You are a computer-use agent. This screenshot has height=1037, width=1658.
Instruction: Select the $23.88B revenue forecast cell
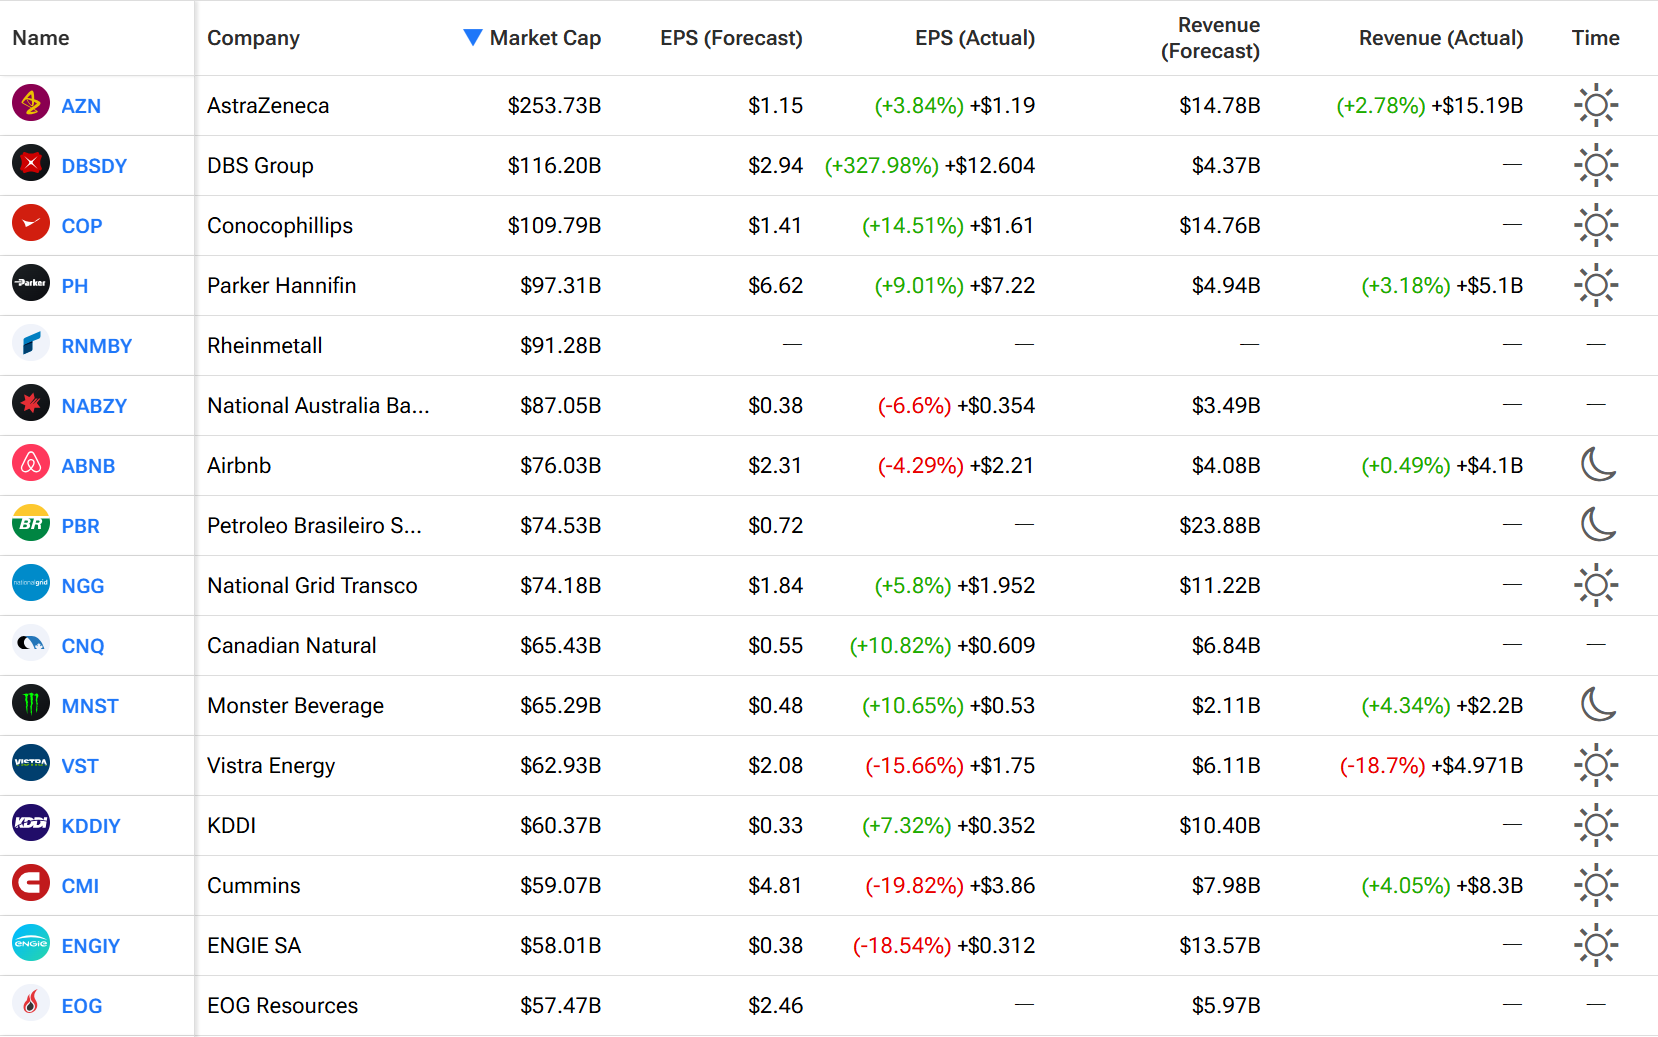tap(1220, 525)
